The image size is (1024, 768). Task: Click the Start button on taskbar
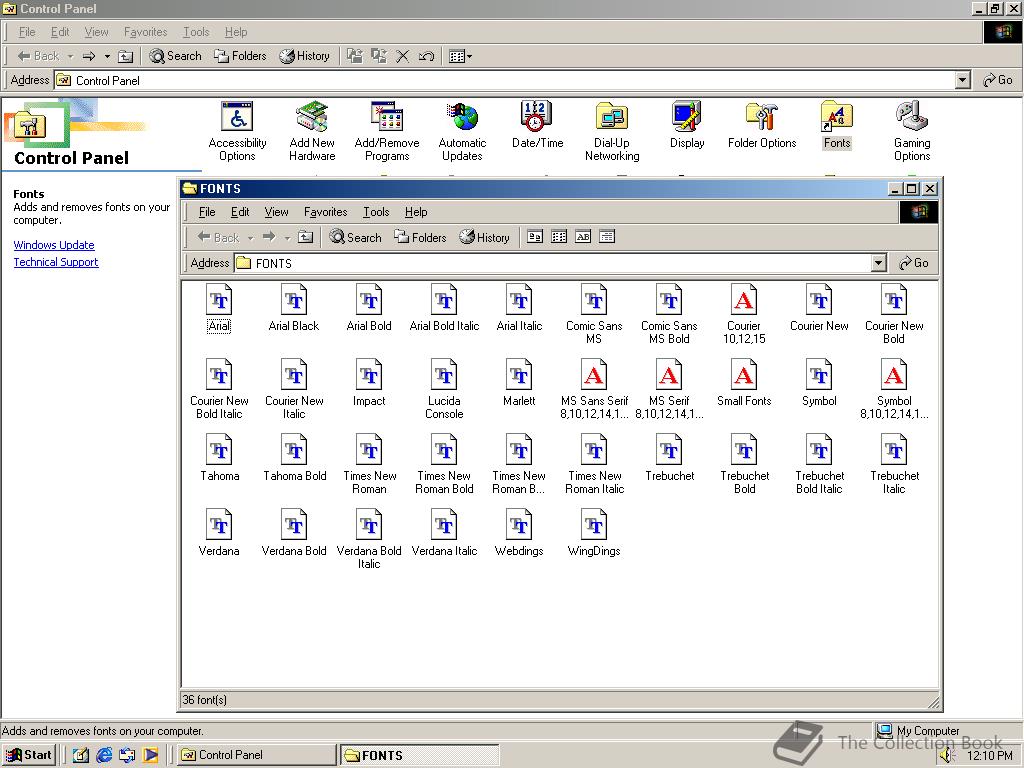tap(29, 755)
